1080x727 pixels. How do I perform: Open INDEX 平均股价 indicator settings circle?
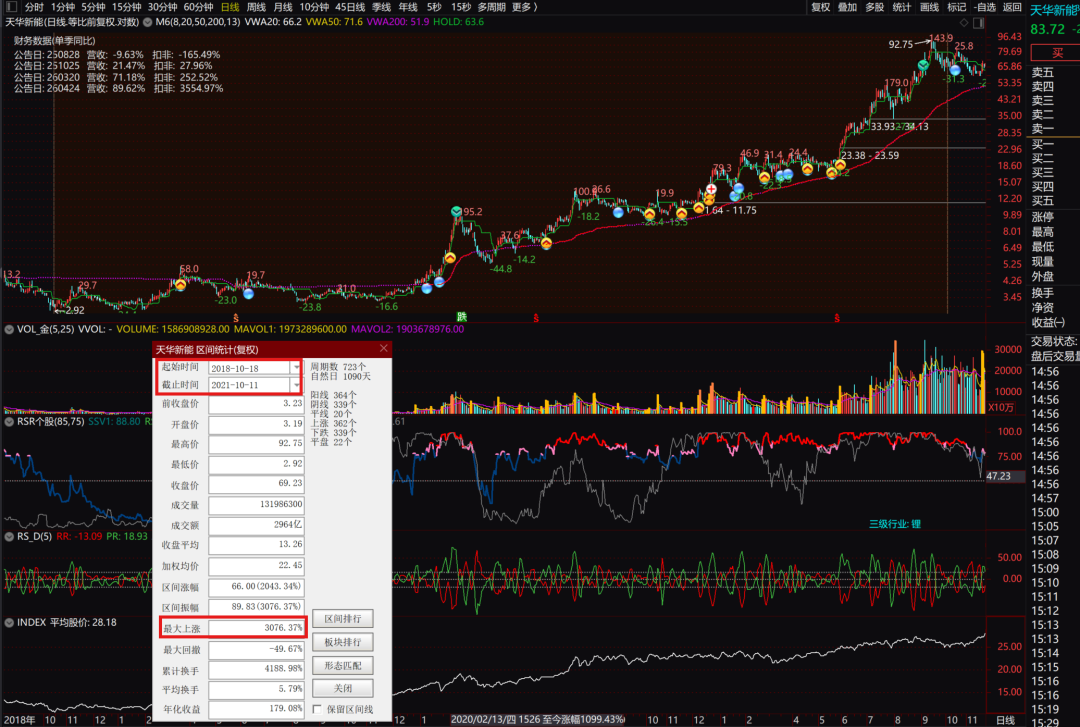[9, 622]
